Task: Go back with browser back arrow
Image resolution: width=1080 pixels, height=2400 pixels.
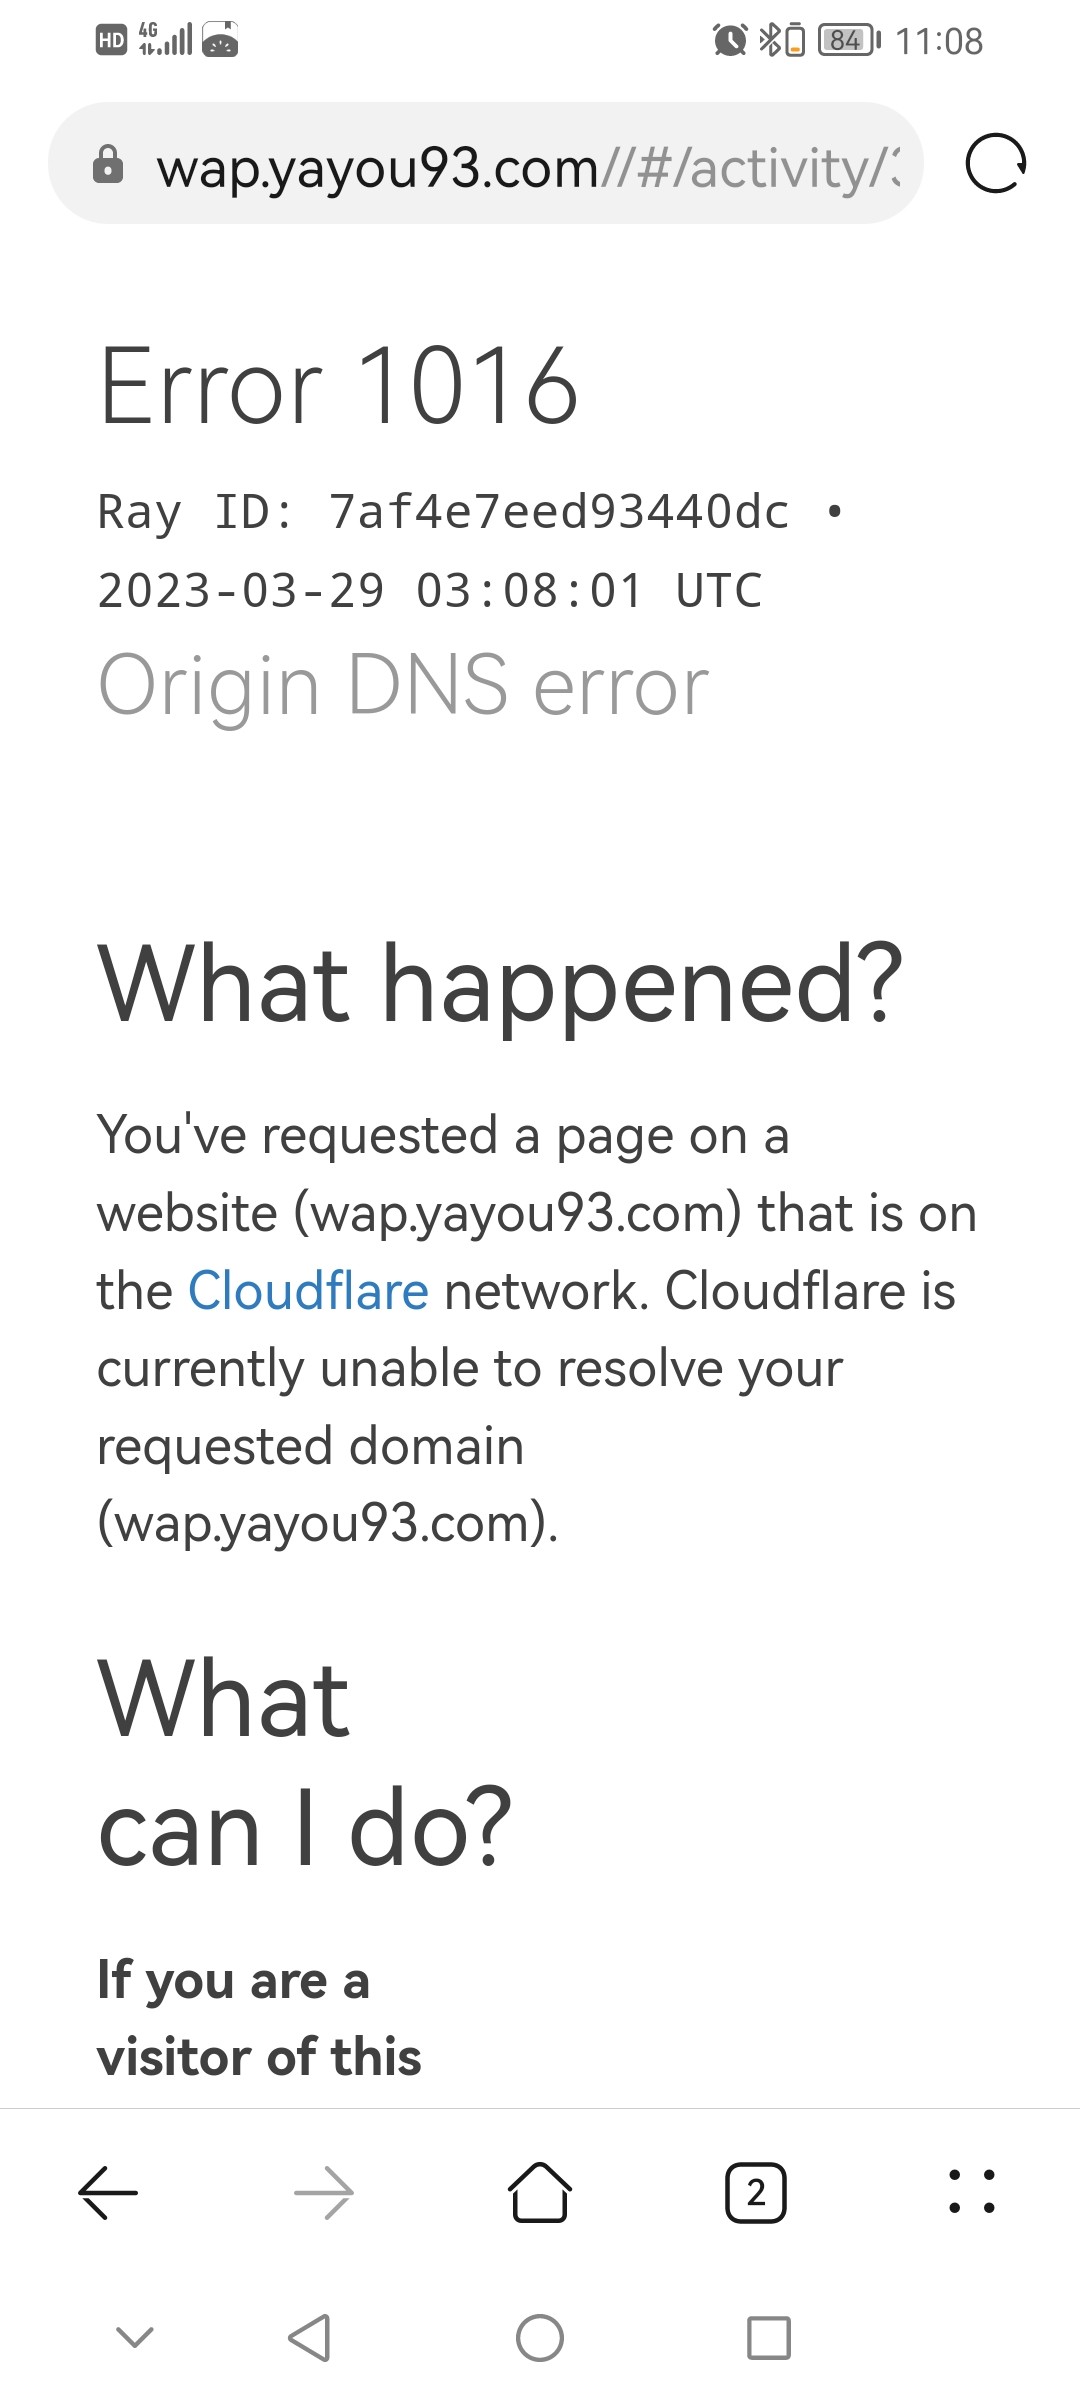Action: 108,2193
